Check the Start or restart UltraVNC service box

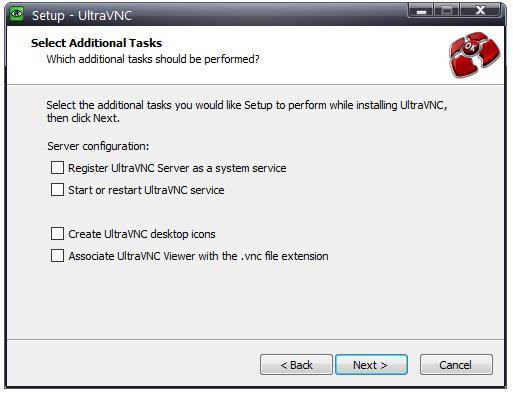pos(57,190)
